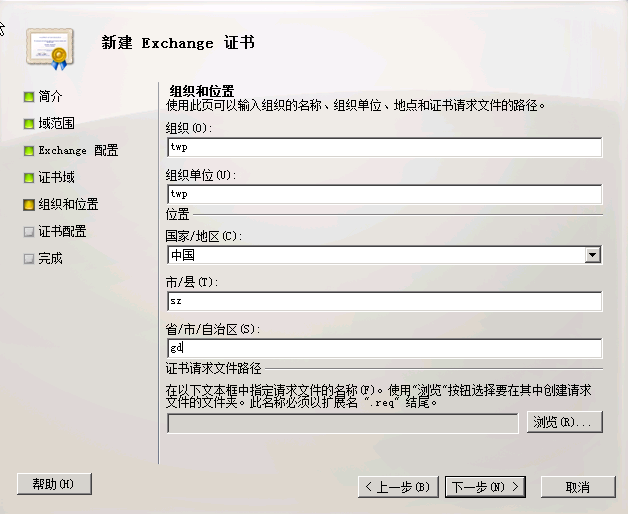Click the 证书请求文件路径 label

coord(213,368)
